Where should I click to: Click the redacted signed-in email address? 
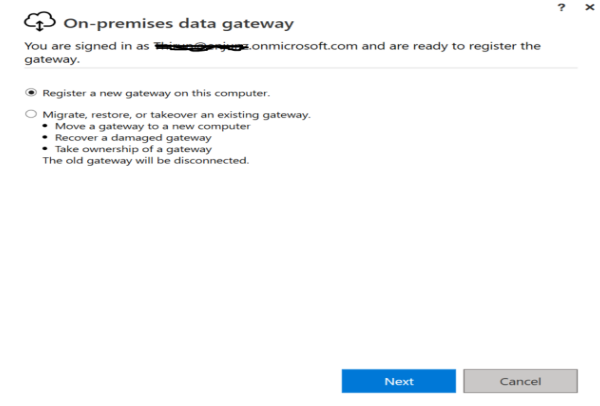pos(201,46)
